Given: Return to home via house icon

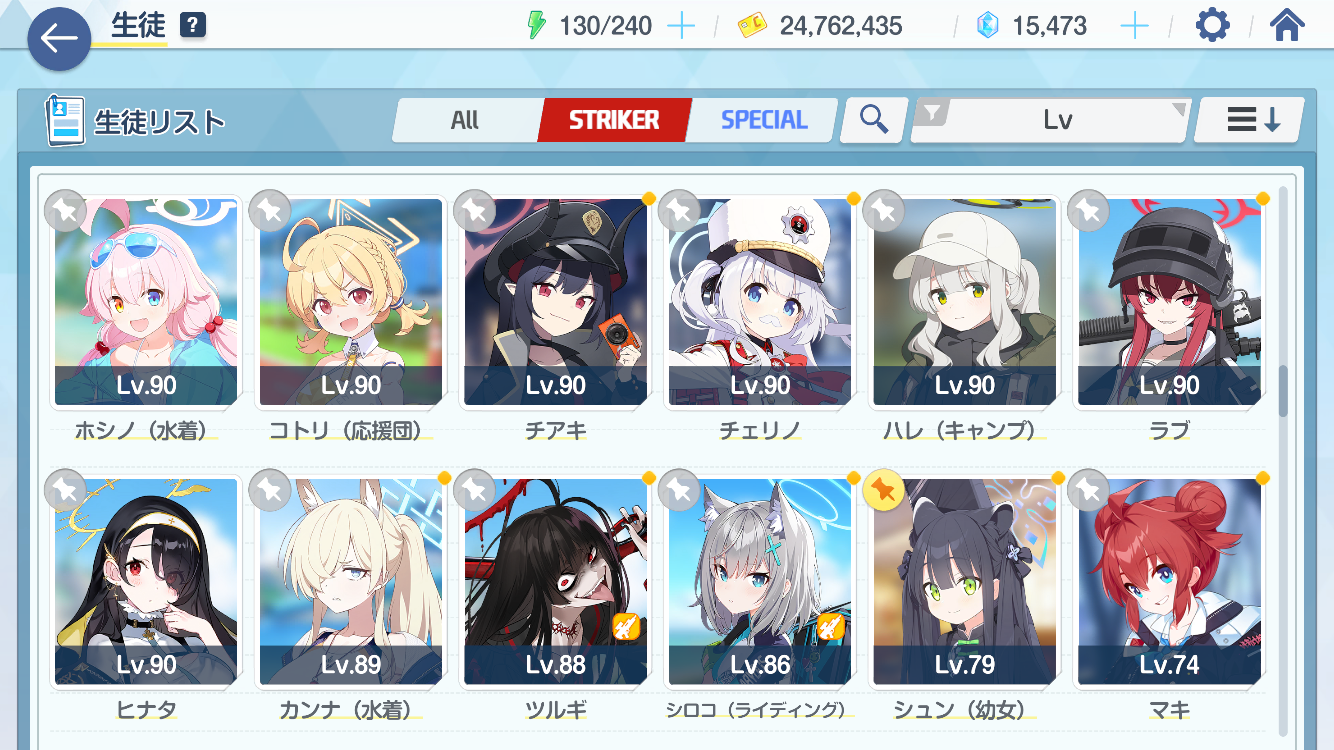Looking at the screenshot, I should click(1287, 25).
